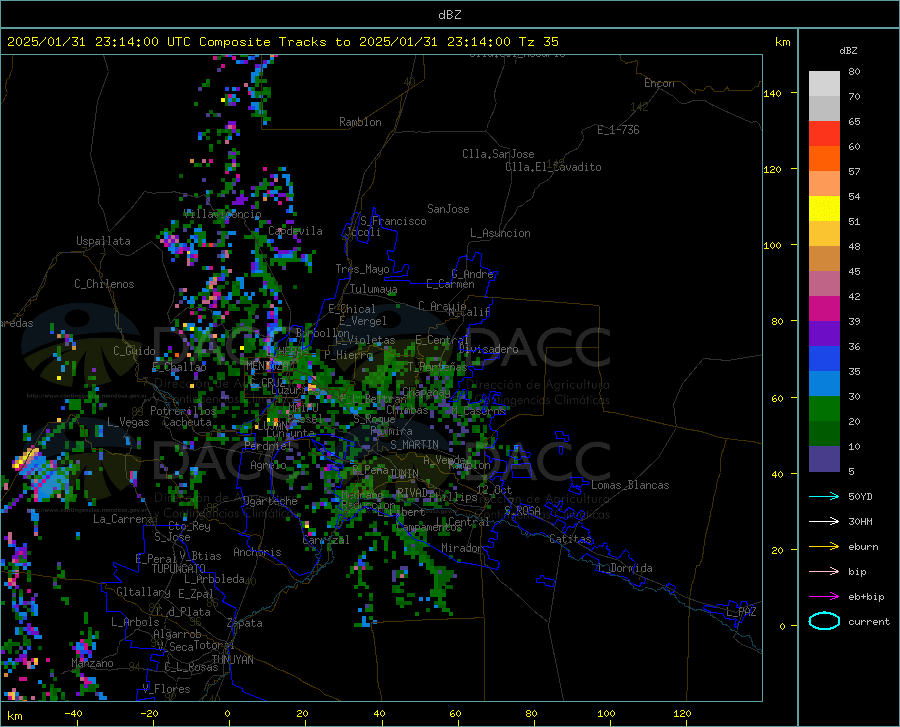
Task: Click the Manzano map label
Action: click(92, 663)
